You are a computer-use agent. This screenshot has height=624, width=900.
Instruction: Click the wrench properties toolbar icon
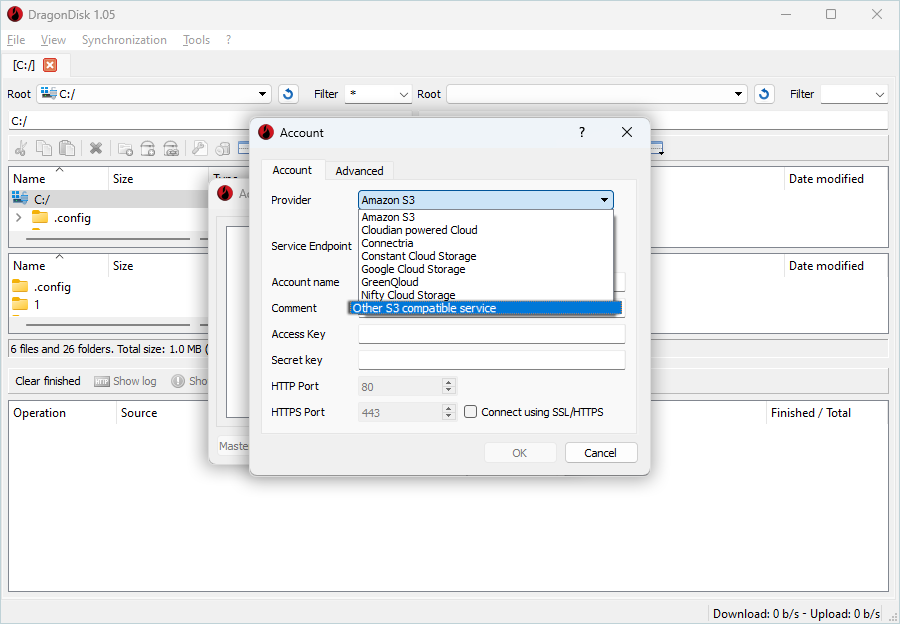click(x=199, y=149)
